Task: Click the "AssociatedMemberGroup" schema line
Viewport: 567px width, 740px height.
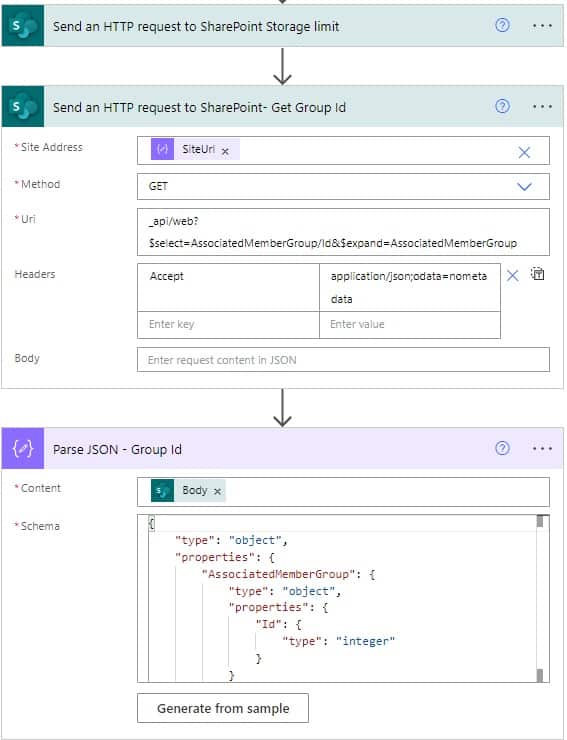Action: click(289, 574)
